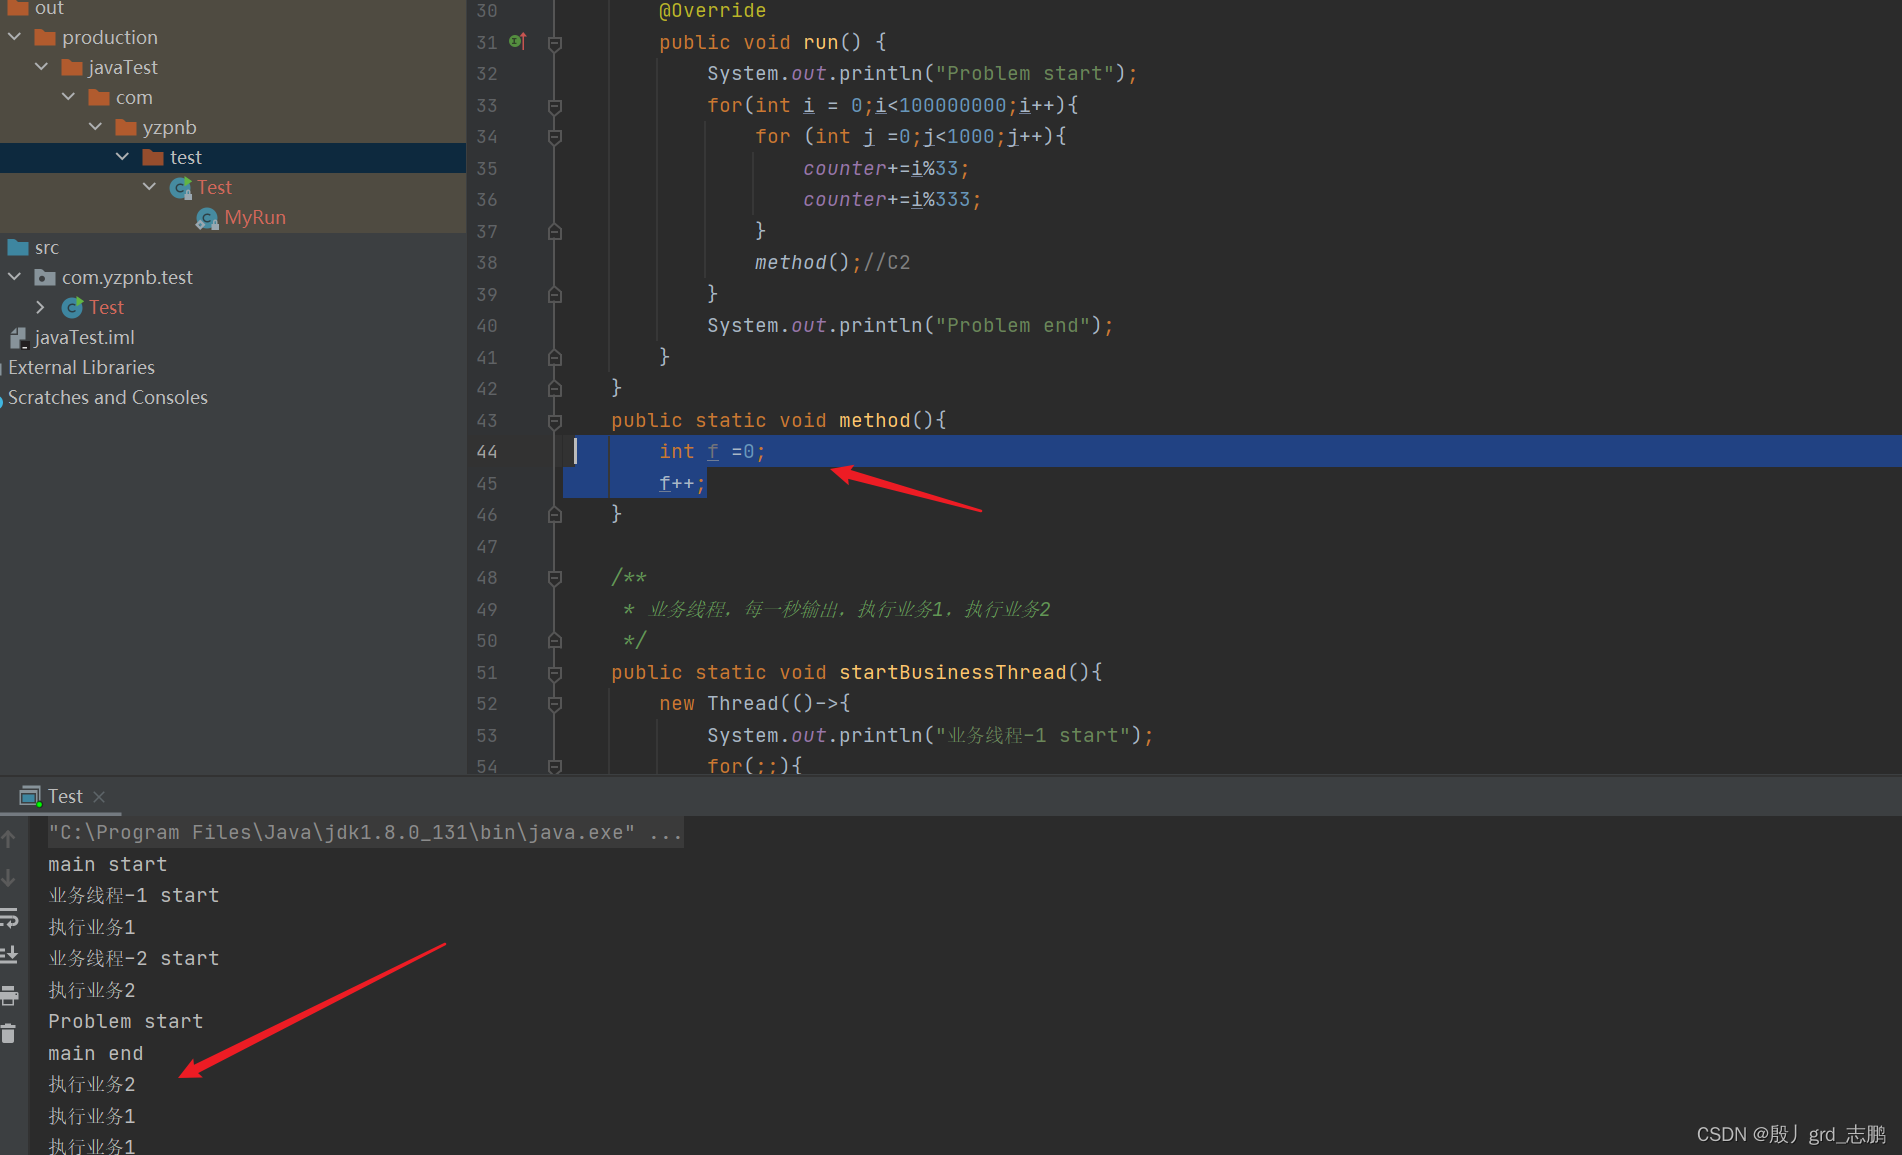Click "main start" console line
Image resolution: width=1902 pixels, height=1155 pixels.
(108, 864)
